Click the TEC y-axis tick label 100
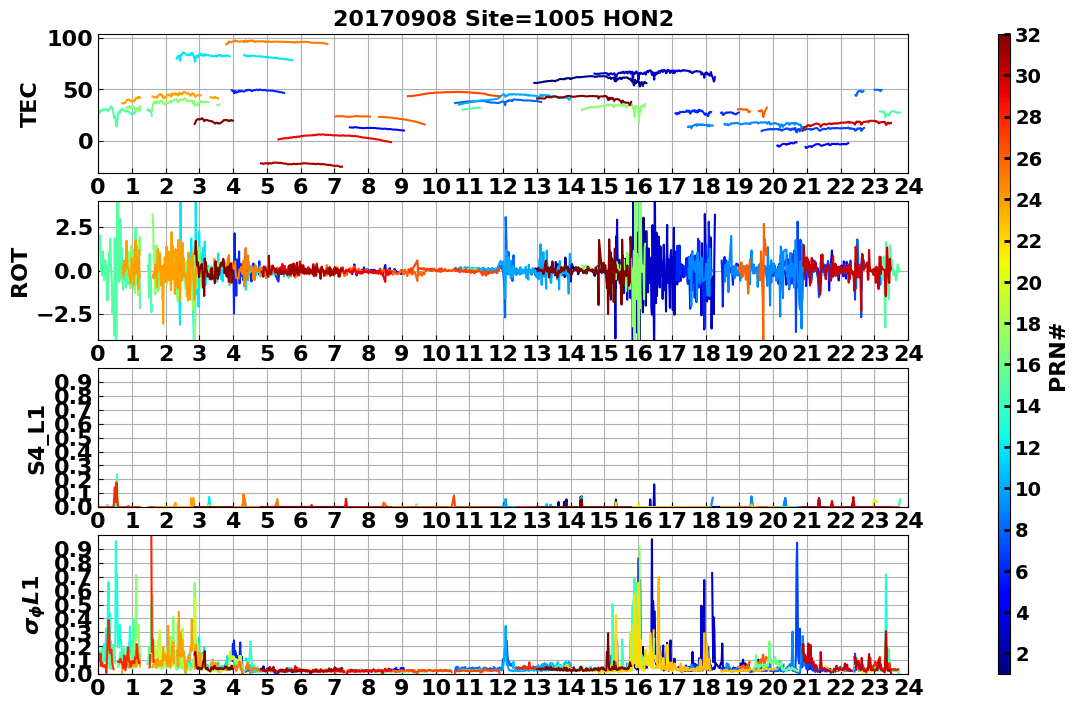This screenshot has width=1077, height=709. [x=69, y=38]
